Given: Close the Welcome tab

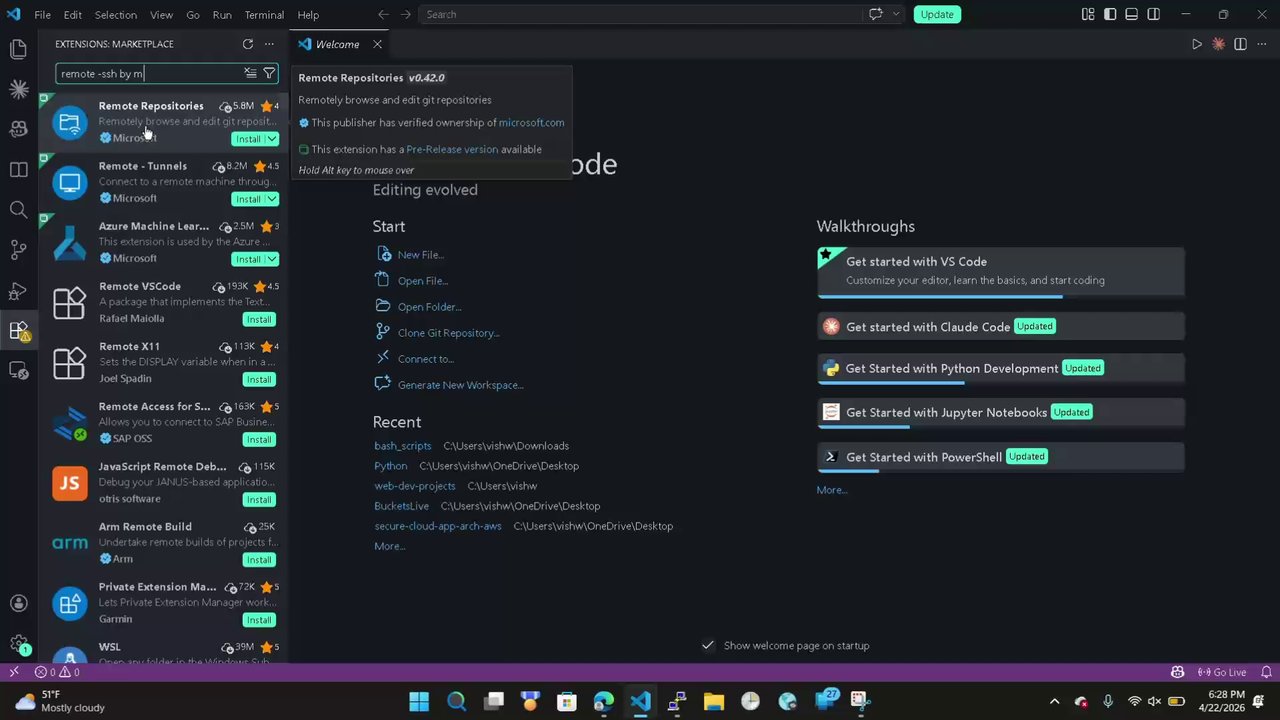Looking at the screenshot, I should pyautogui.click(x=377, y=44).
